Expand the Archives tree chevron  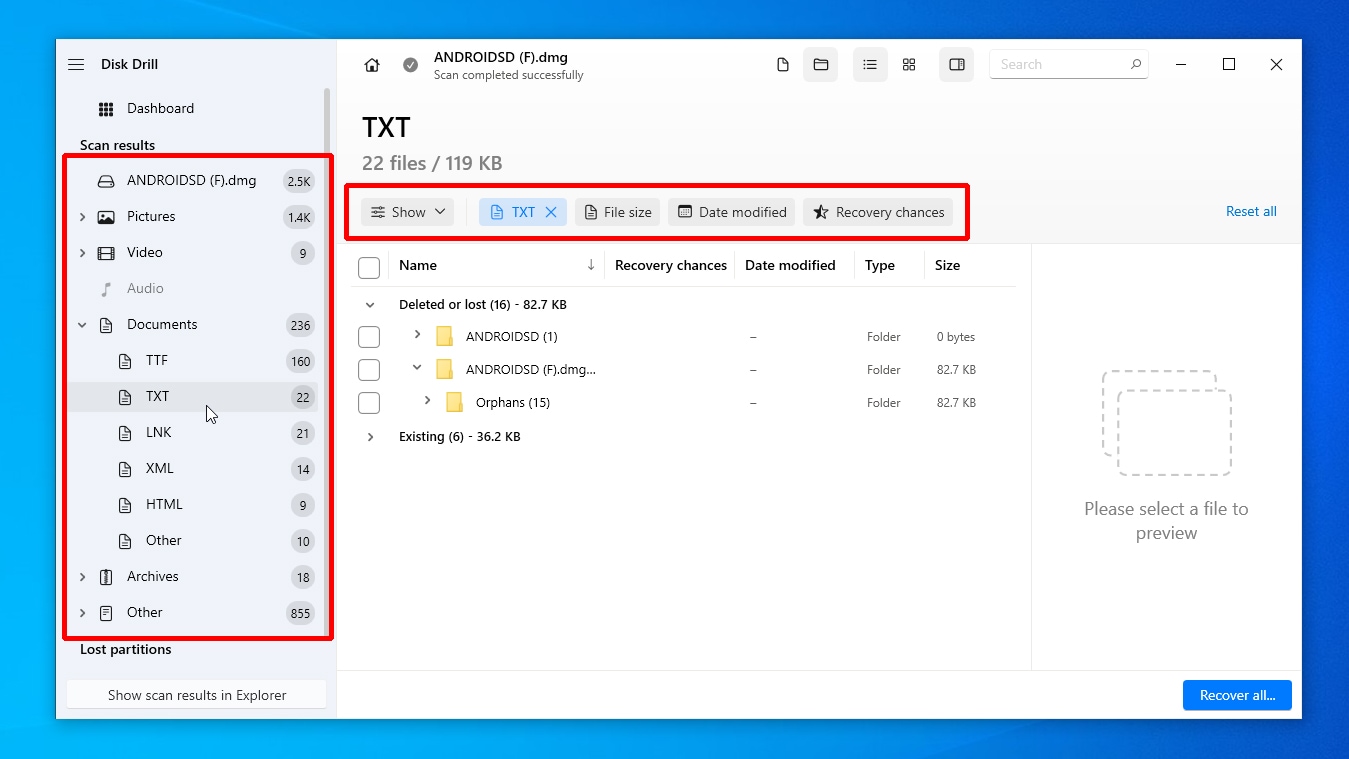[x=82, y=577]
